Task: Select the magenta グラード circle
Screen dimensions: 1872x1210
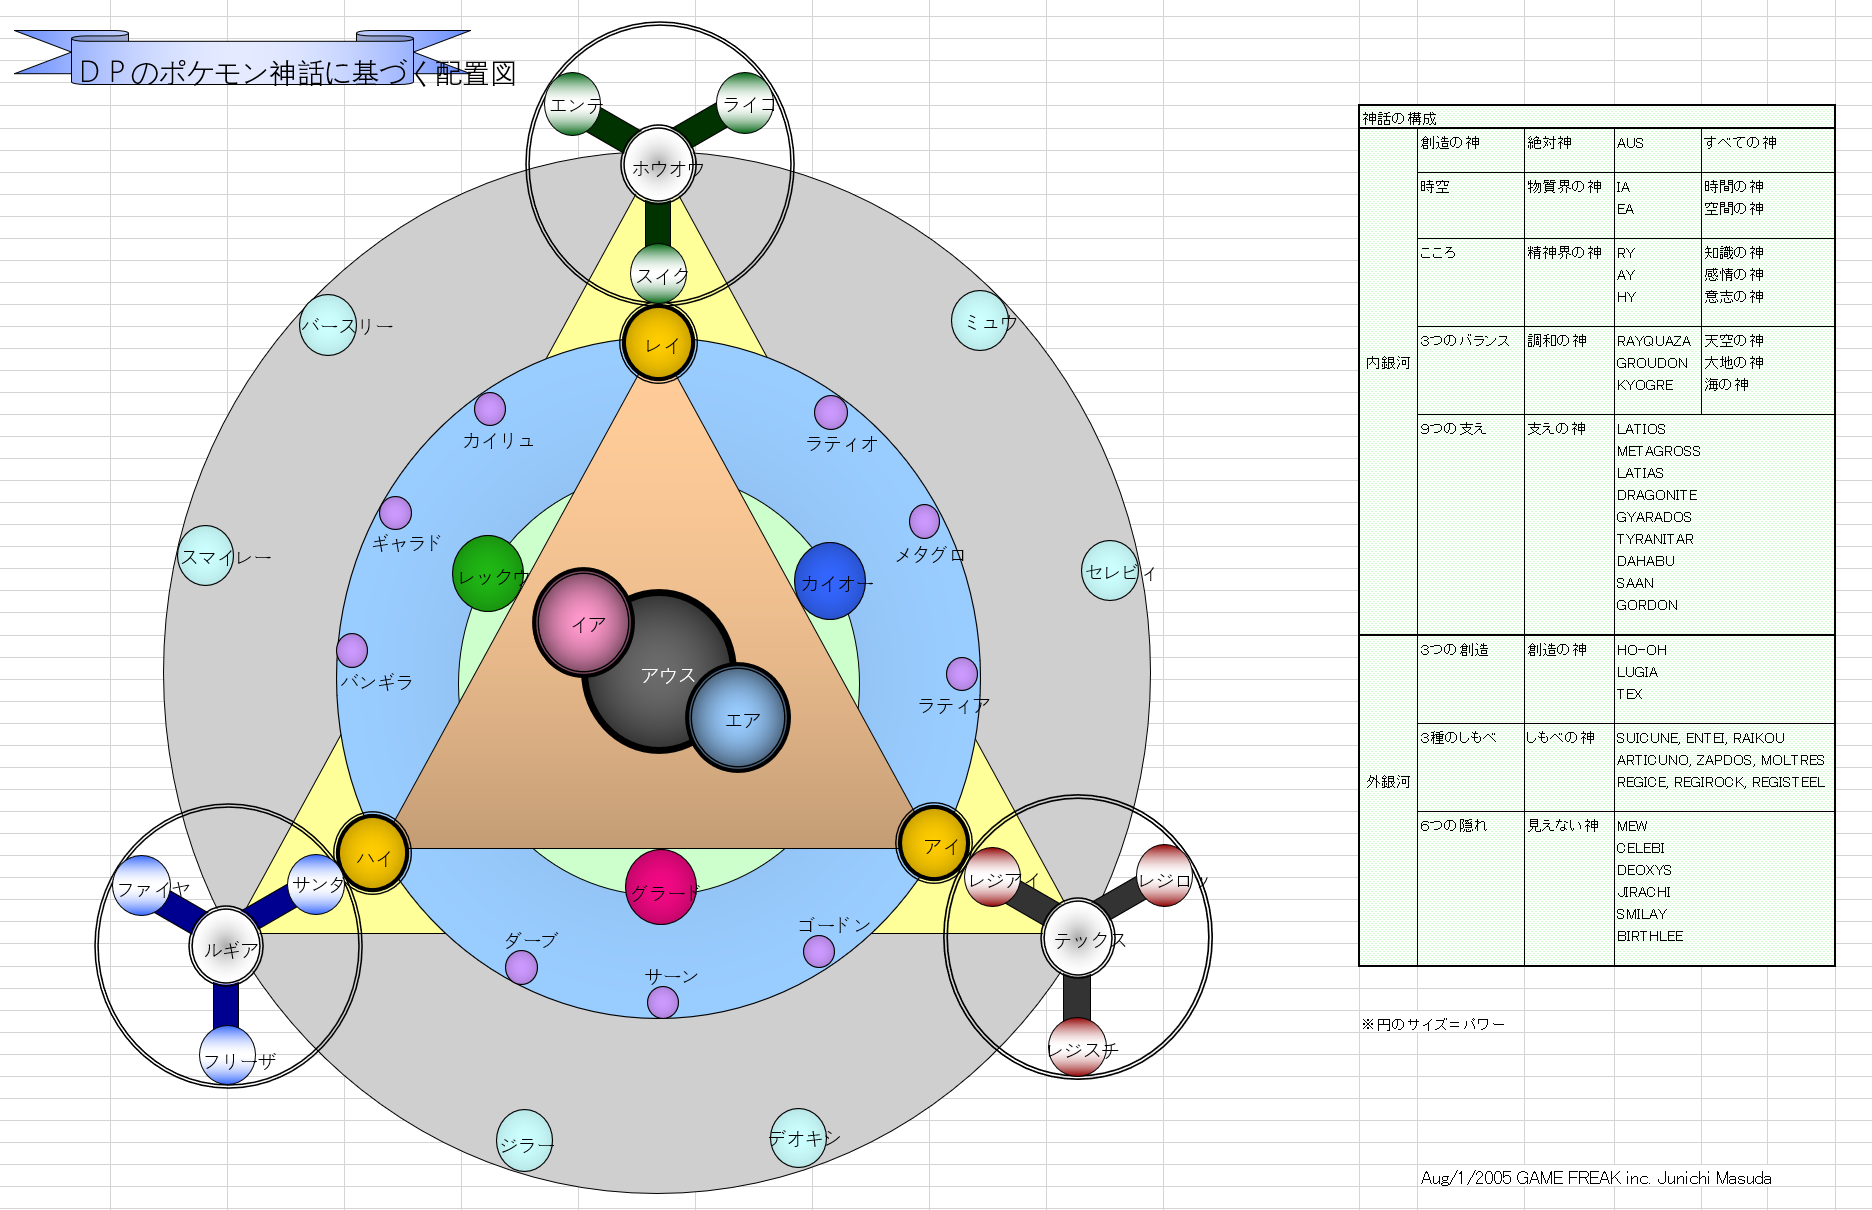Action: (x=661, y=887)
